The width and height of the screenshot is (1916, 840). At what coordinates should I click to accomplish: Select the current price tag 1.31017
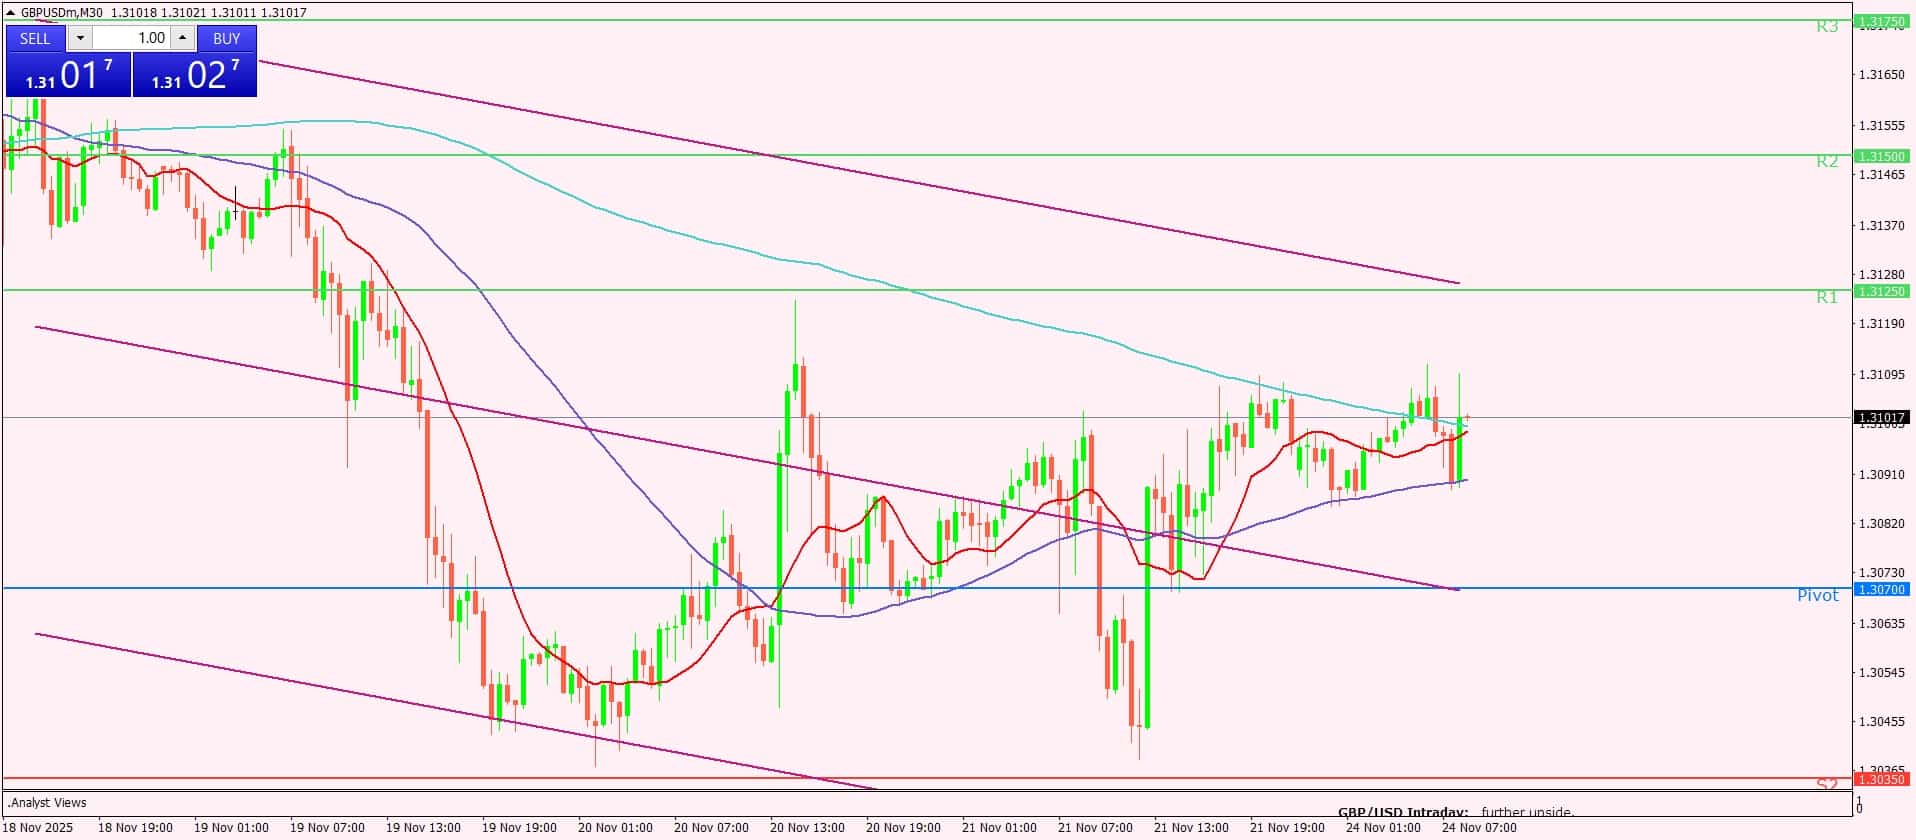point(1881,417)
